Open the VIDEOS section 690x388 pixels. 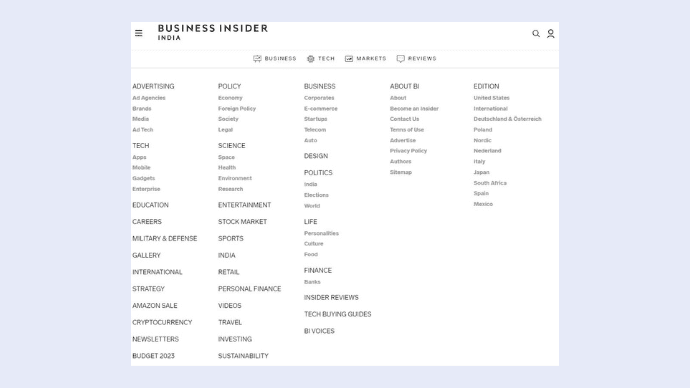[x=230, y=305]
